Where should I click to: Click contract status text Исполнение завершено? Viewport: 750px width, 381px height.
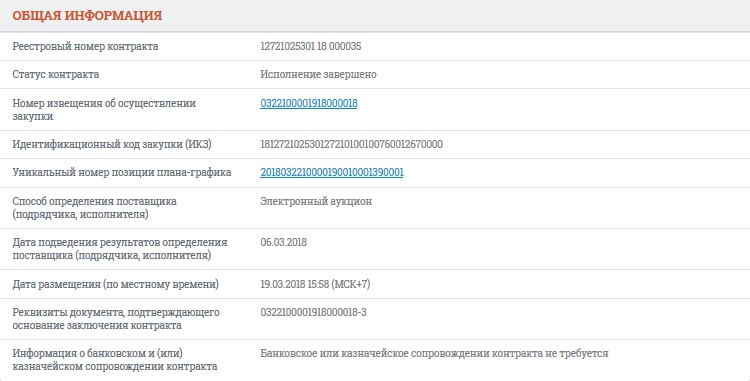[x=318, y=75]
